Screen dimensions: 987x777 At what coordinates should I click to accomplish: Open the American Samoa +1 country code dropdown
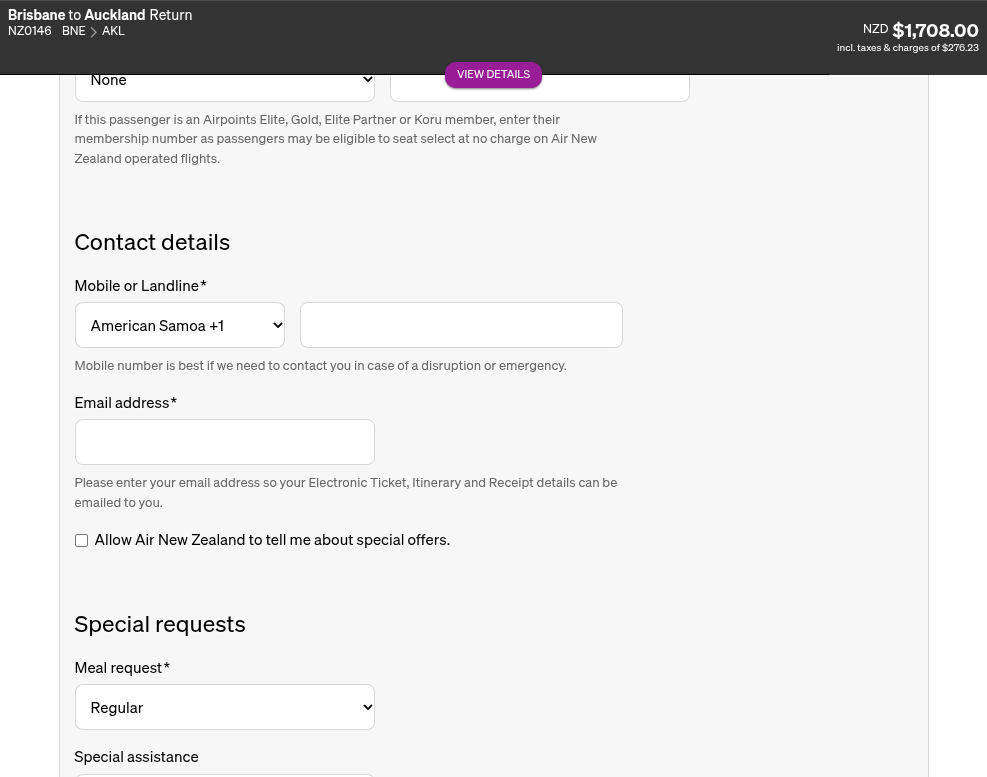point(179,325)
